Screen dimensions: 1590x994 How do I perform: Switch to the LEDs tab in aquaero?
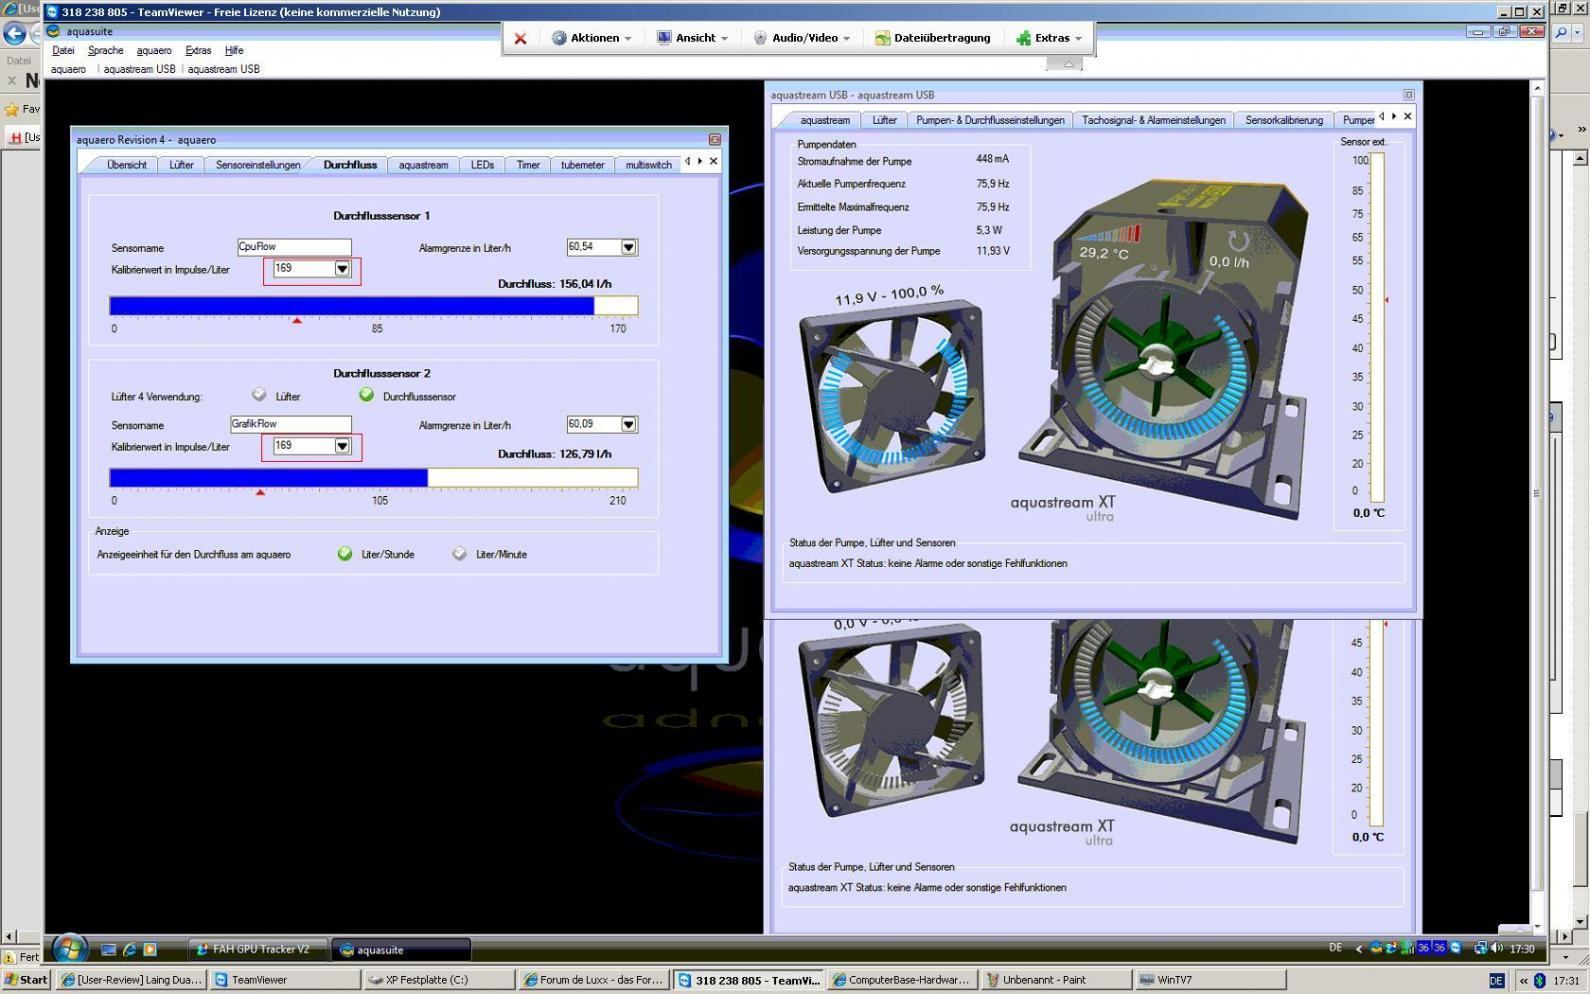(x=482, y=165)
